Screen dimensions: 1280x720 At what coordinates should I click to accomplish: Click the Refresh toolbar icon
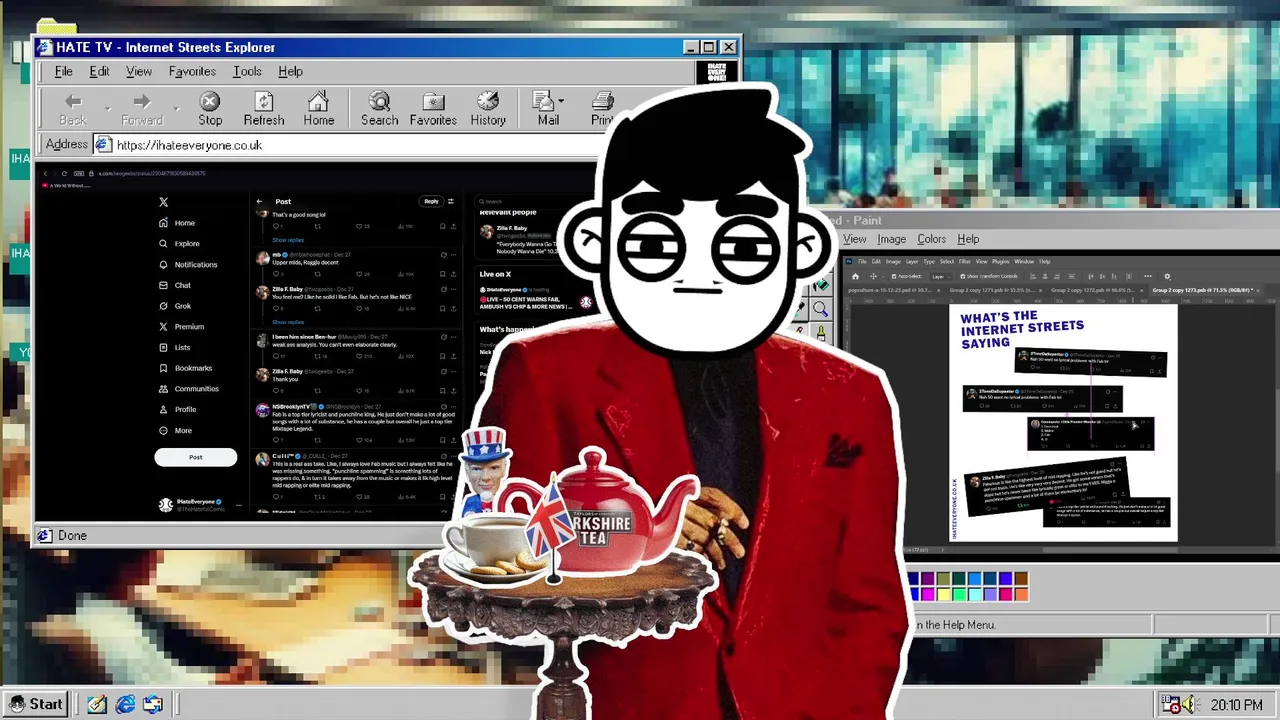[x=264, y=109]
